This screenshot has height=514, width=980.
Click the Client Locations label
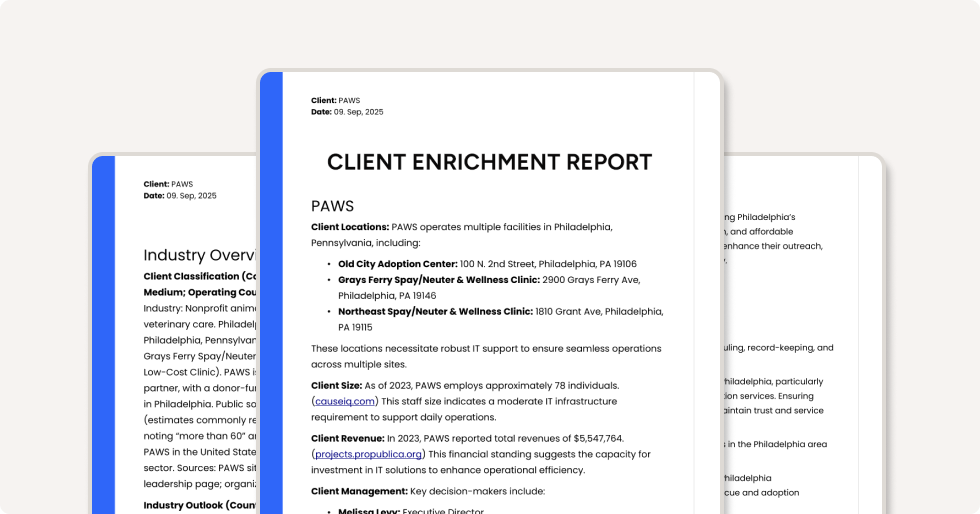pos(350,227)
